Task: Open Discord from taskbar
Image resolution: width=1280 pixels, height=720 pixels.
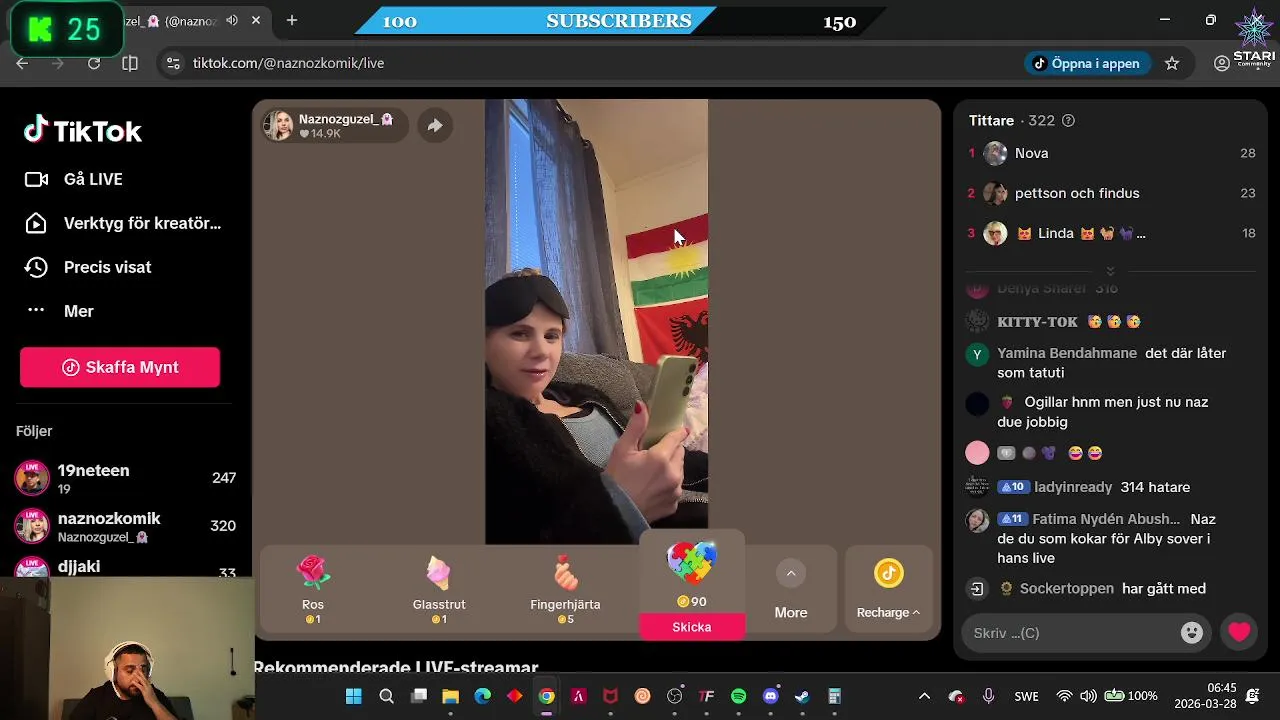Action: (771, 696)
